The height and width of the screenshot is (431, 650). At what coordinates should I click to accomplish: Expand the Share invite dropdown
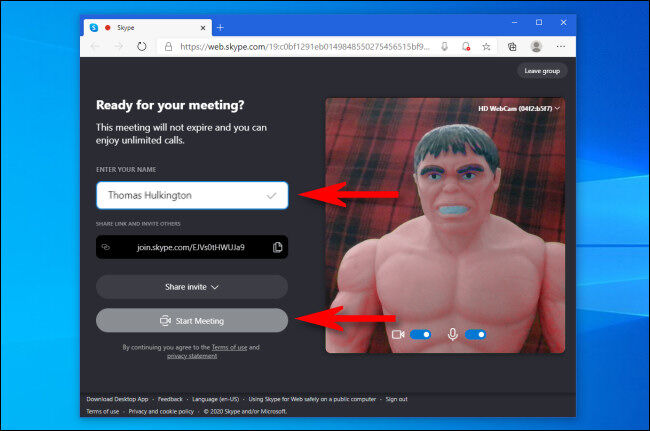(192, 287)
